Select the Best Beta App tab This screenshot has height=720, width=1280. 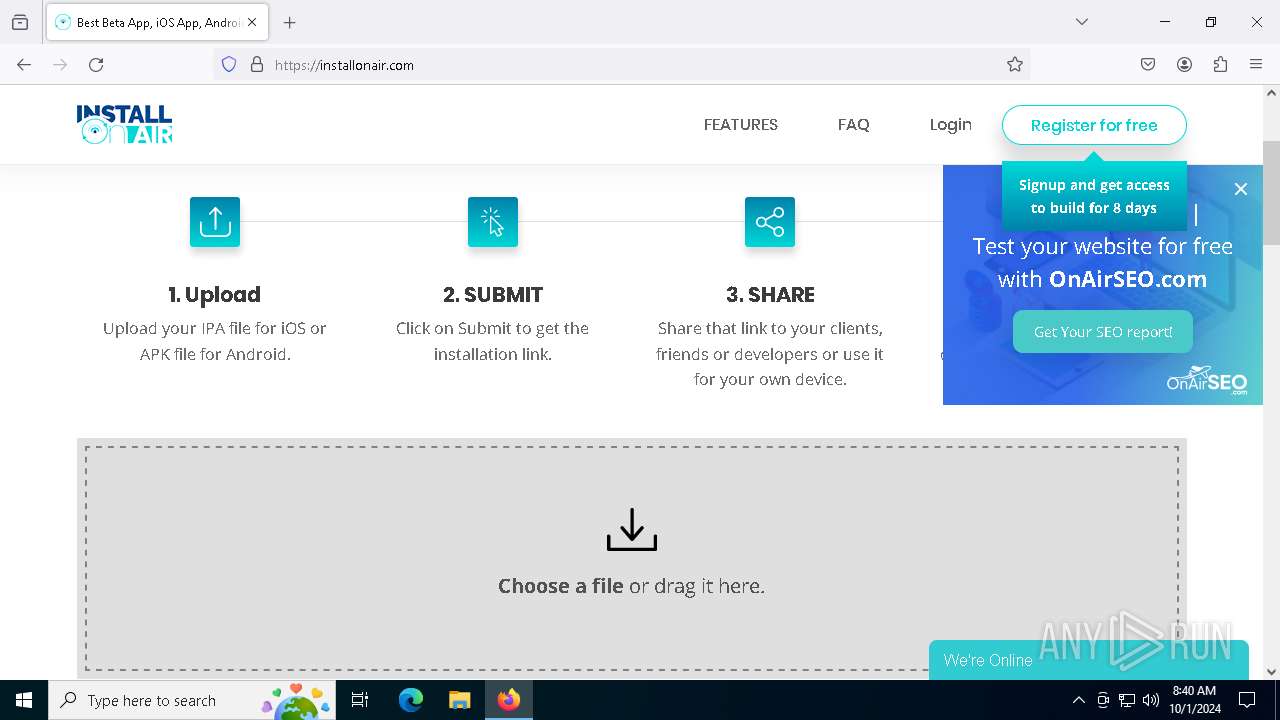(157, 22)
